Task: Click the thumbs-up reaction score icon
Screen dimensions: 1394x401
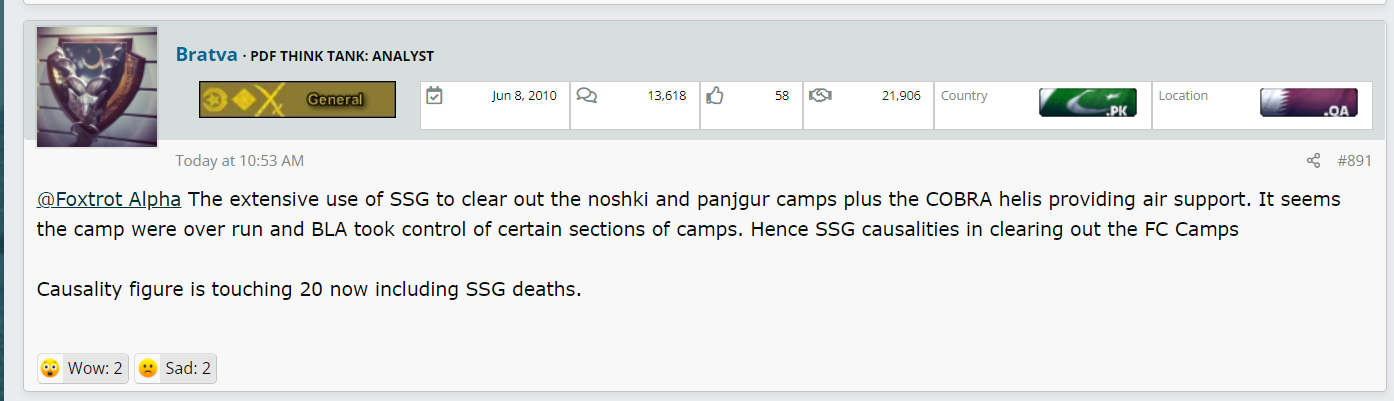Action: click(x=715, y=96)
